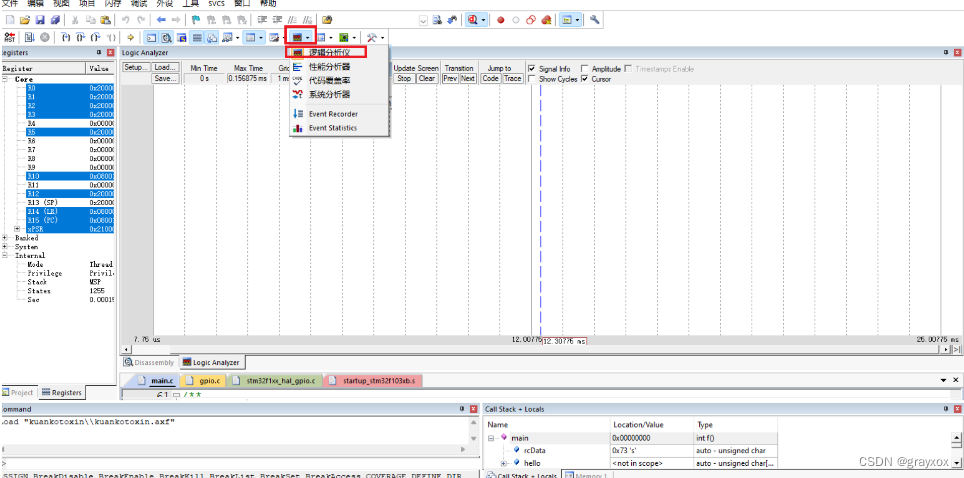
Task: Click the Paste icon
Action: click(106, 20)
